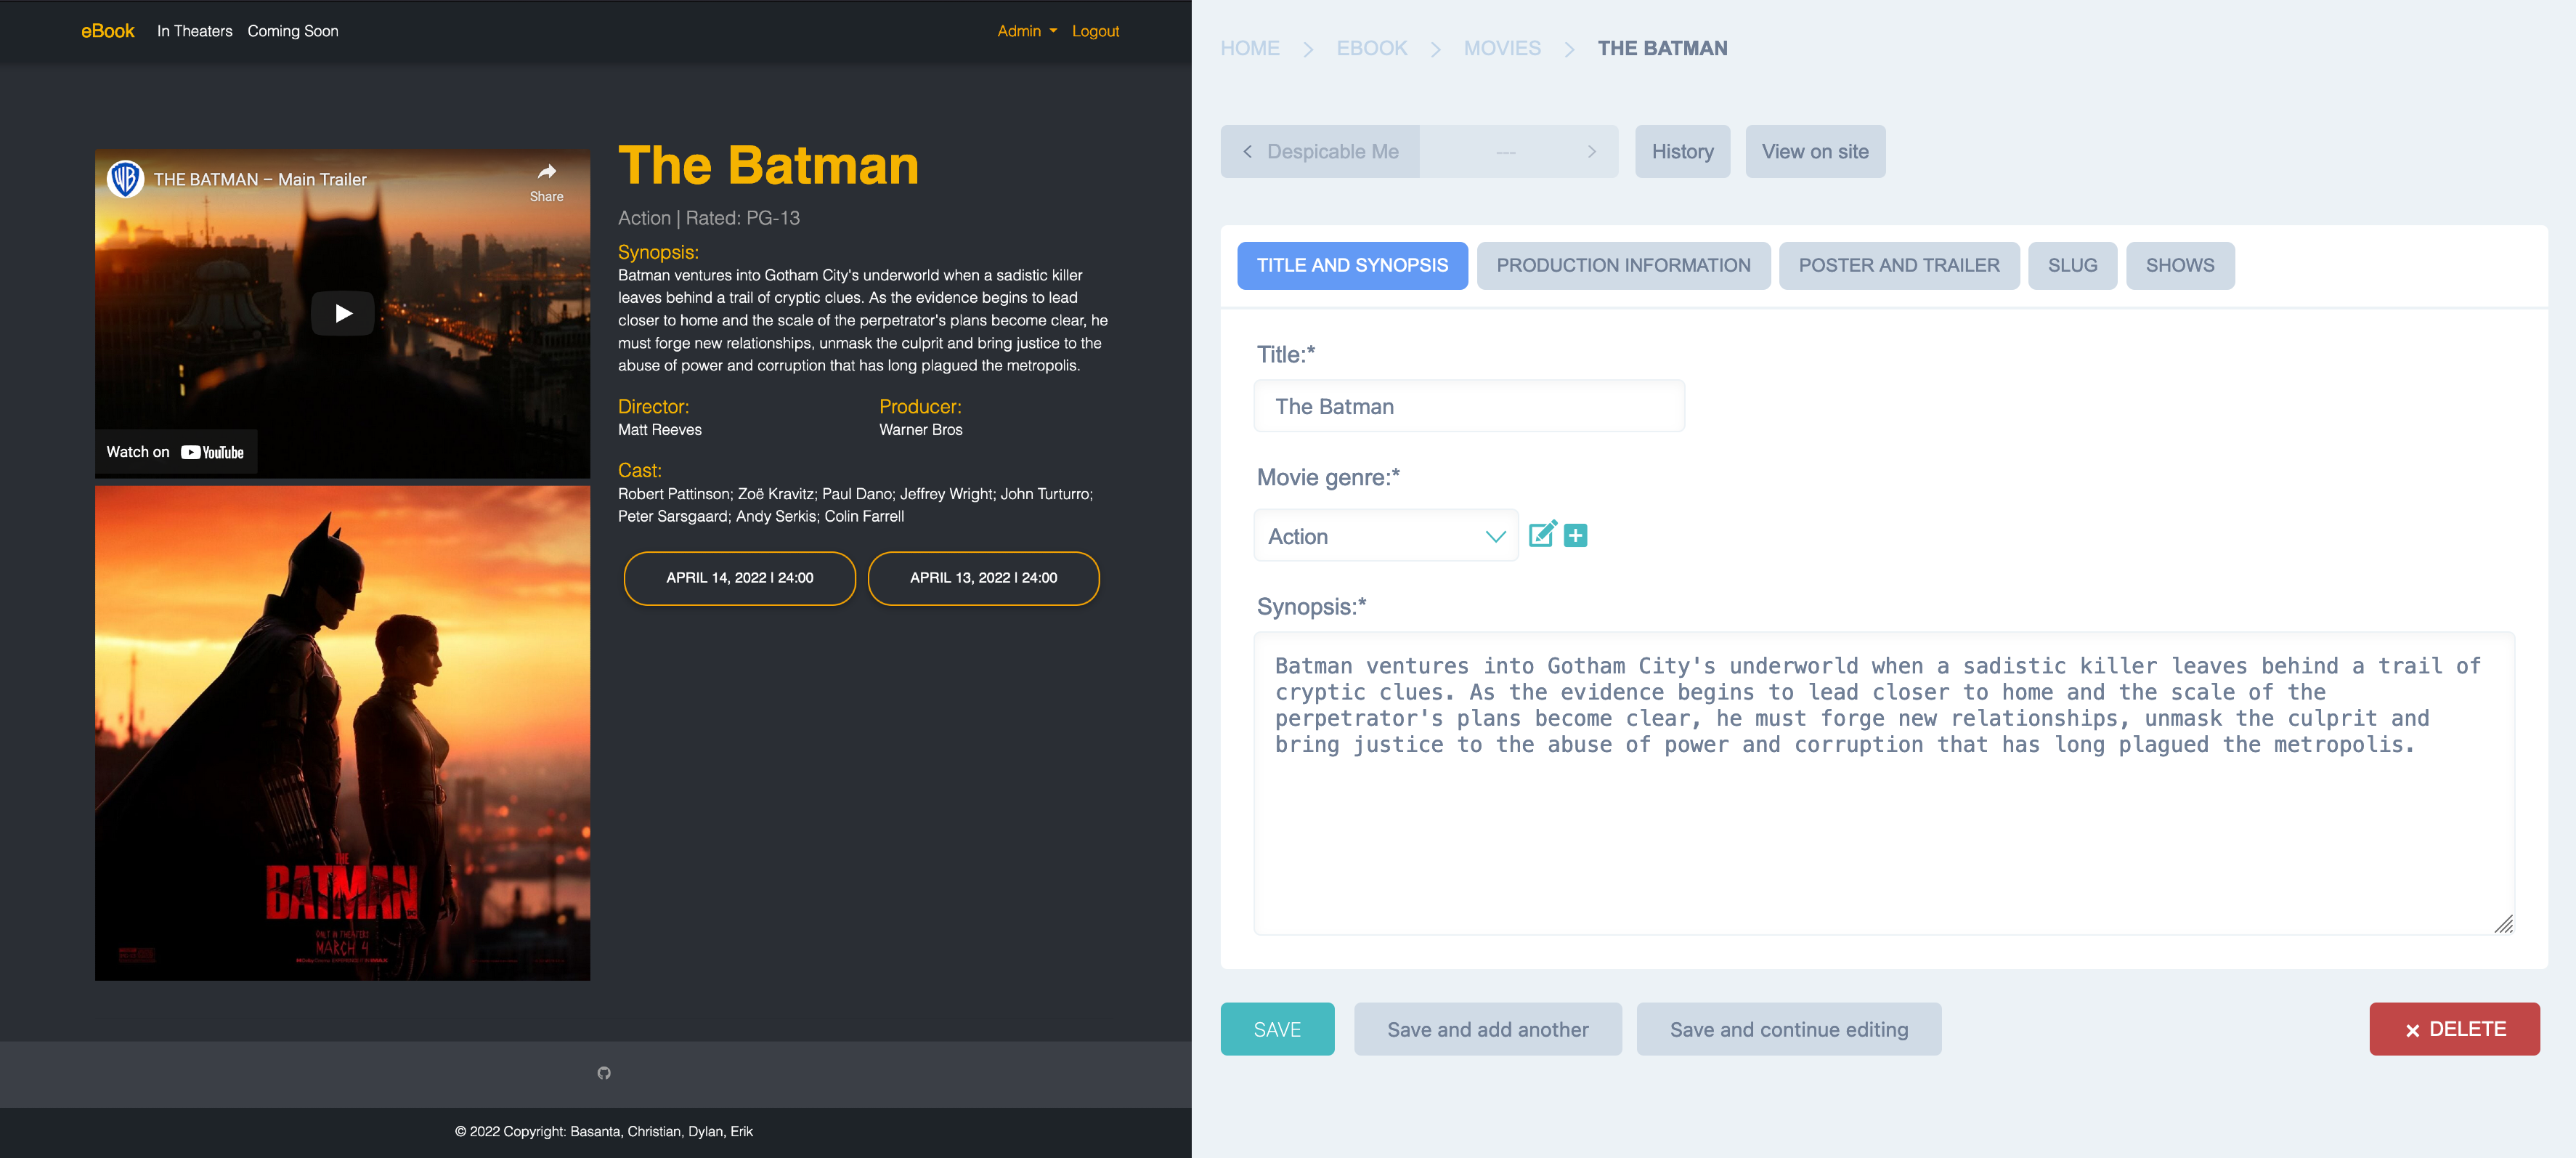Viewport: 2576px width, 1158px height.
Task: Click the trailer title THE BATMAN – Main Trailer
Action: point(260,179)
